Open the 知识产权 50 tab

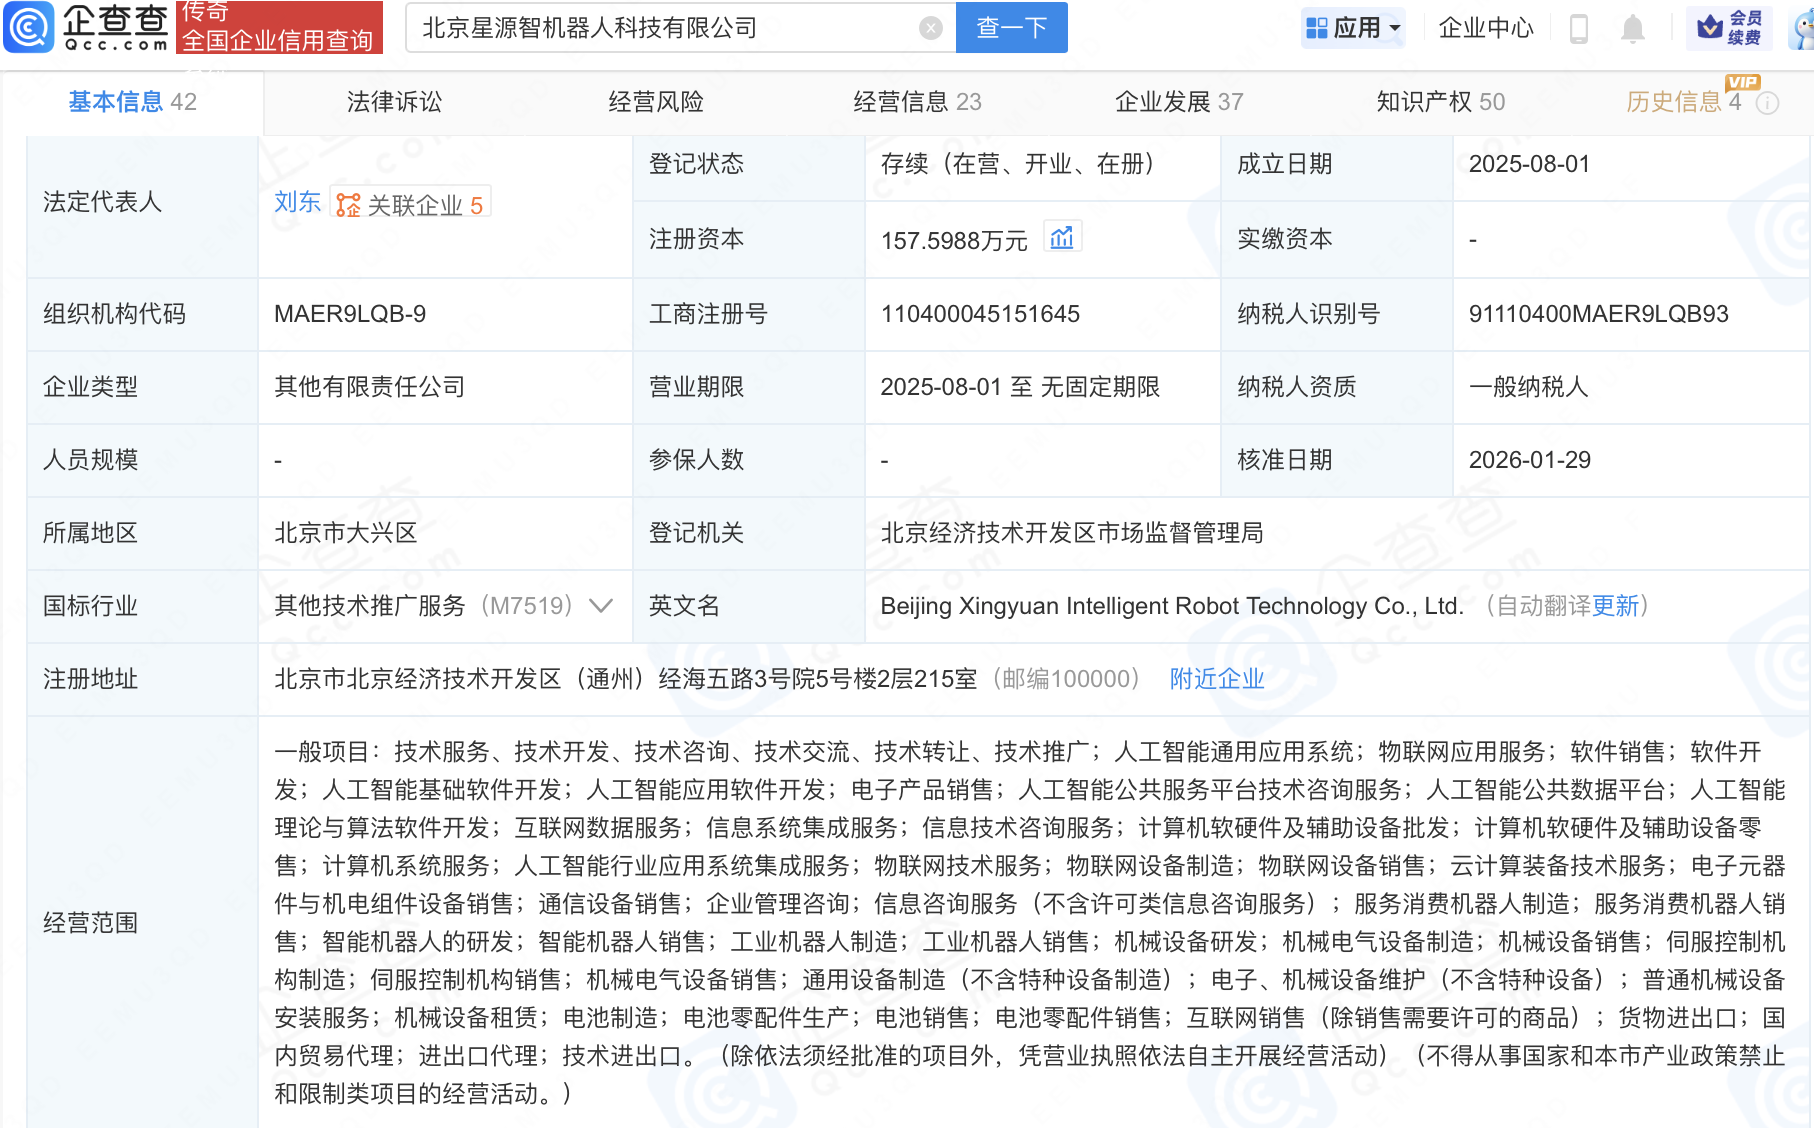click(1440, 101)
